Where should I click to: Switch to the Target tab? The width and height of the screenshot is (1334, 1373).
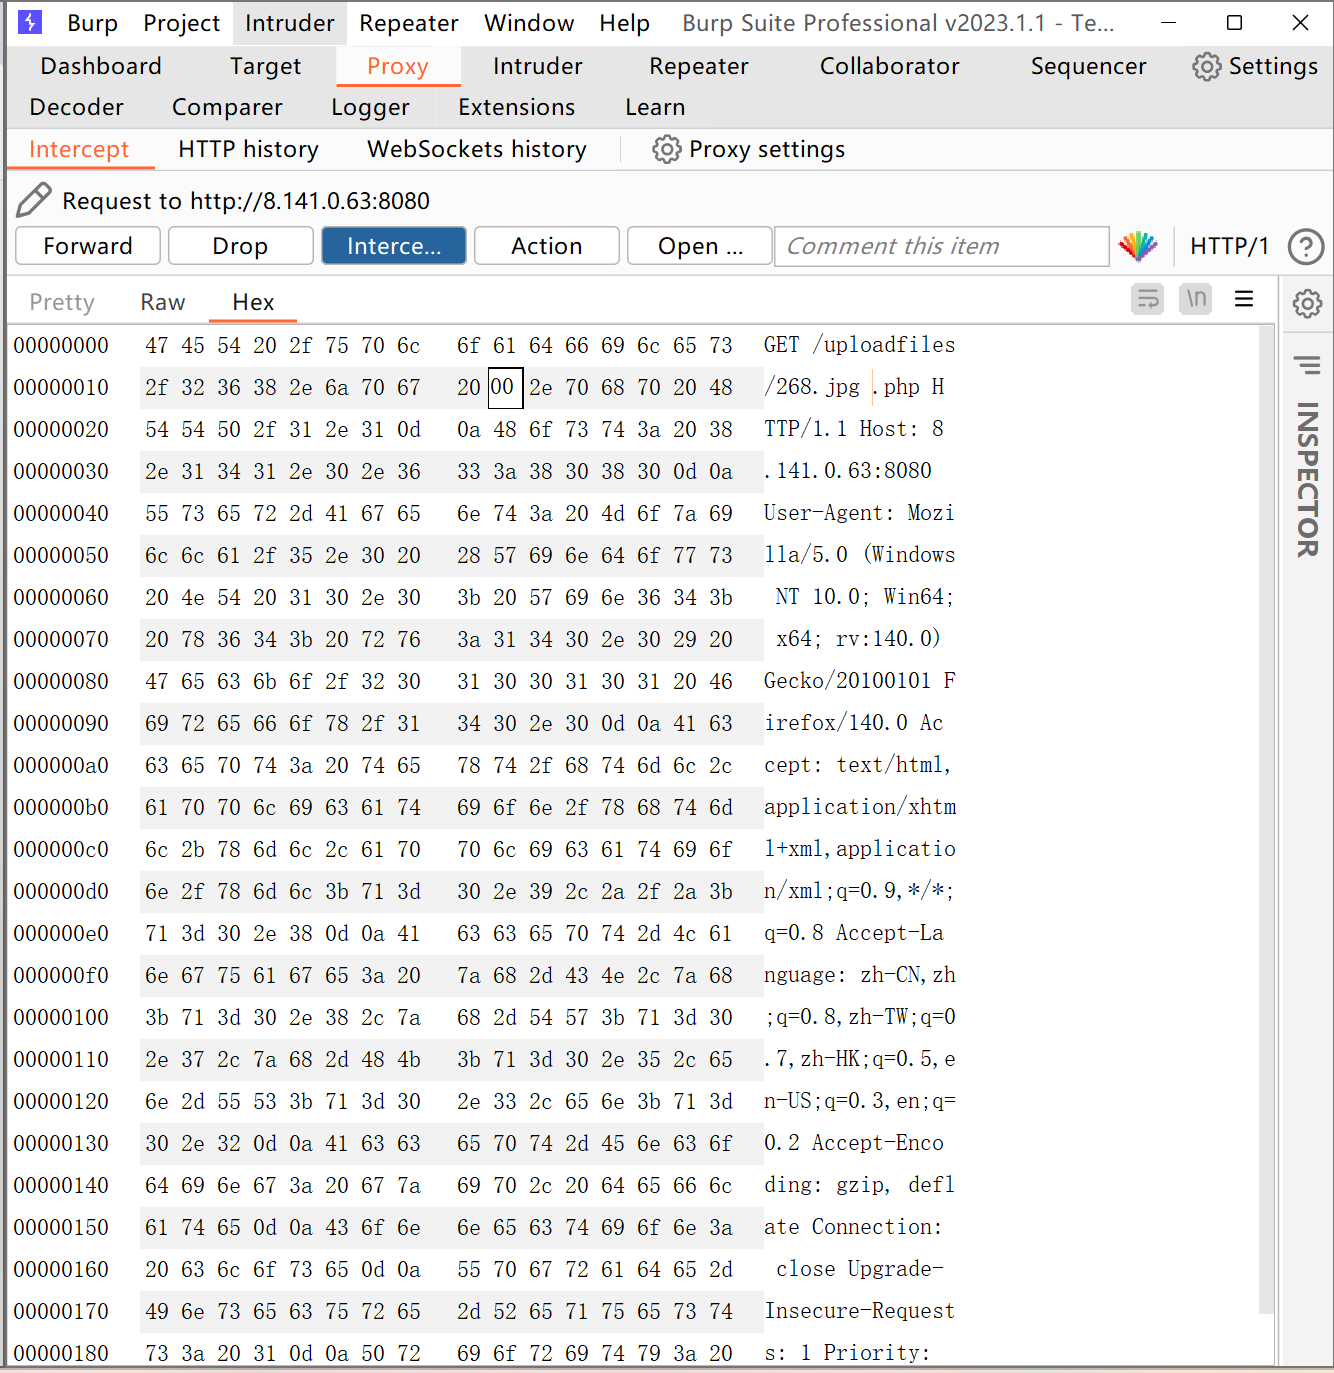coord(265,66)
